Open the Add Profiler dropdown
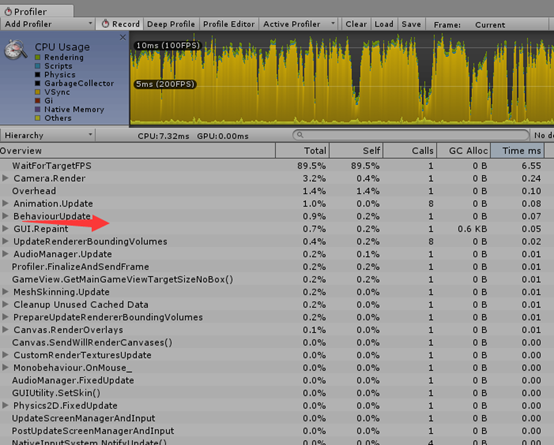 point(48,24)
